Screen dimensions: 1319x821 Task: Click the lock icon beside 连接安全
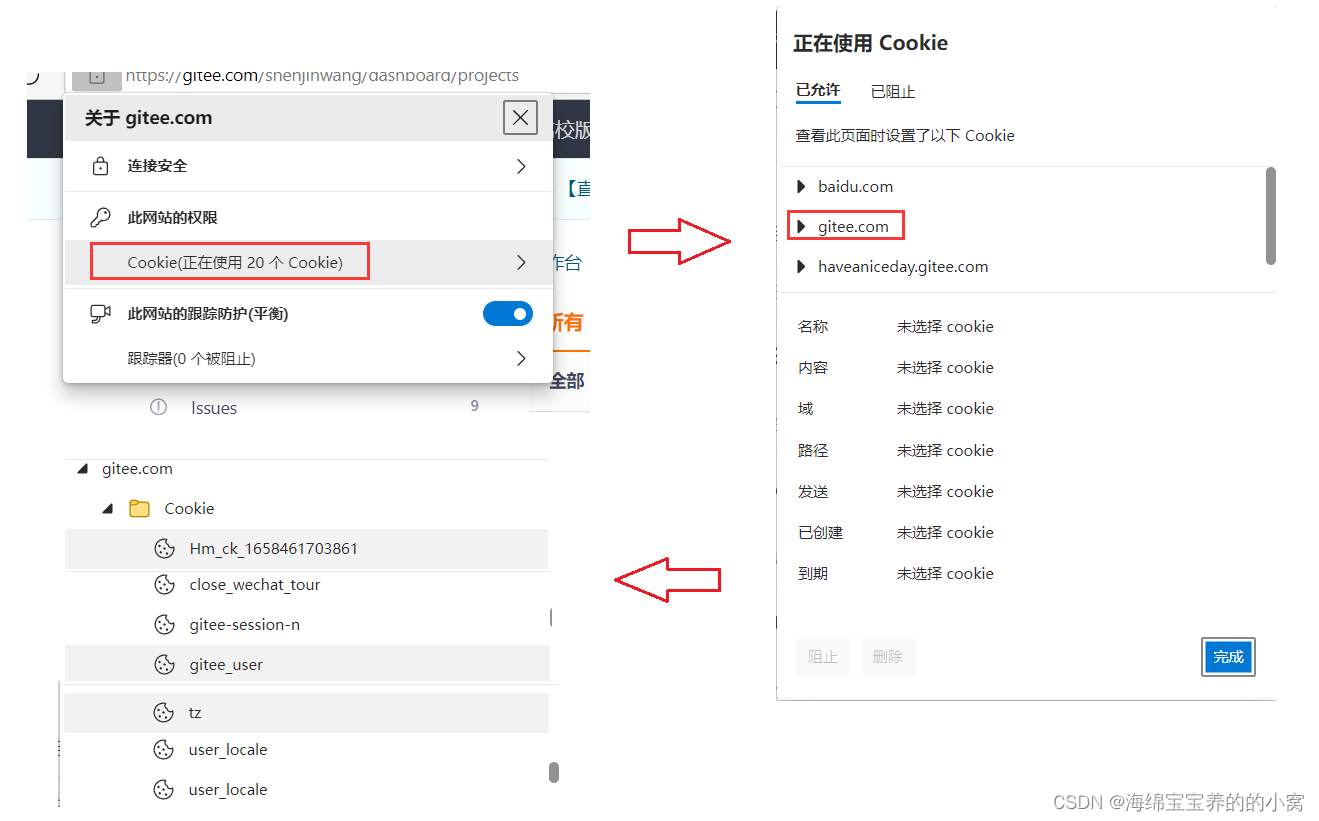click(100, 166)
